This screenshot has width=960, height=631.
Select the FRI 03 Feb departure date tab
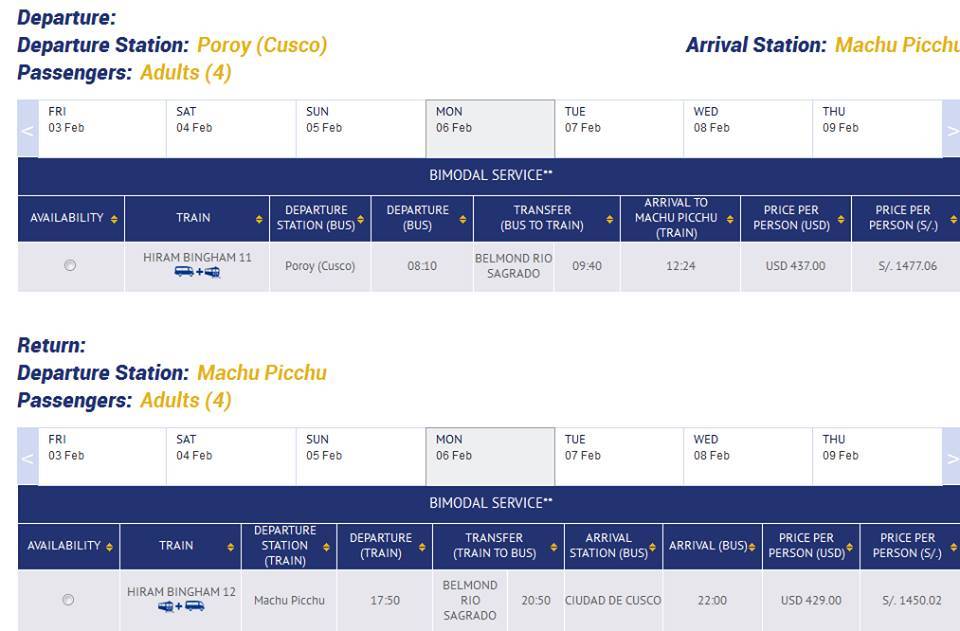102,129
